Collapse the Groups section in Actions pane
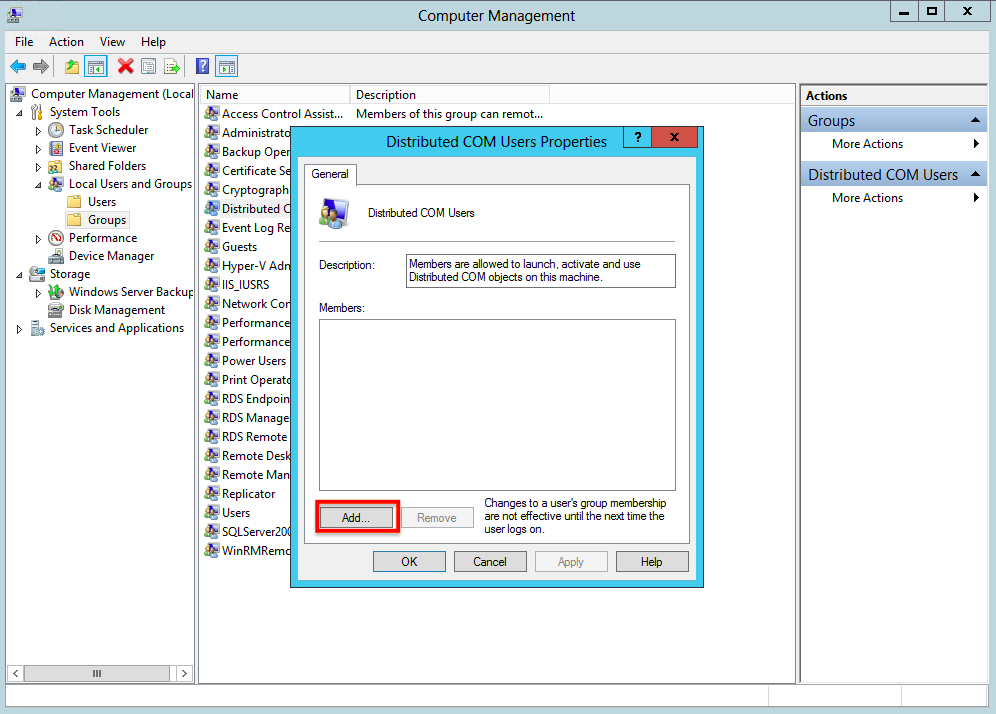Image resolution: width=996 pixels, height=714 pixels. pyautogui.click(x=975, y=120)
